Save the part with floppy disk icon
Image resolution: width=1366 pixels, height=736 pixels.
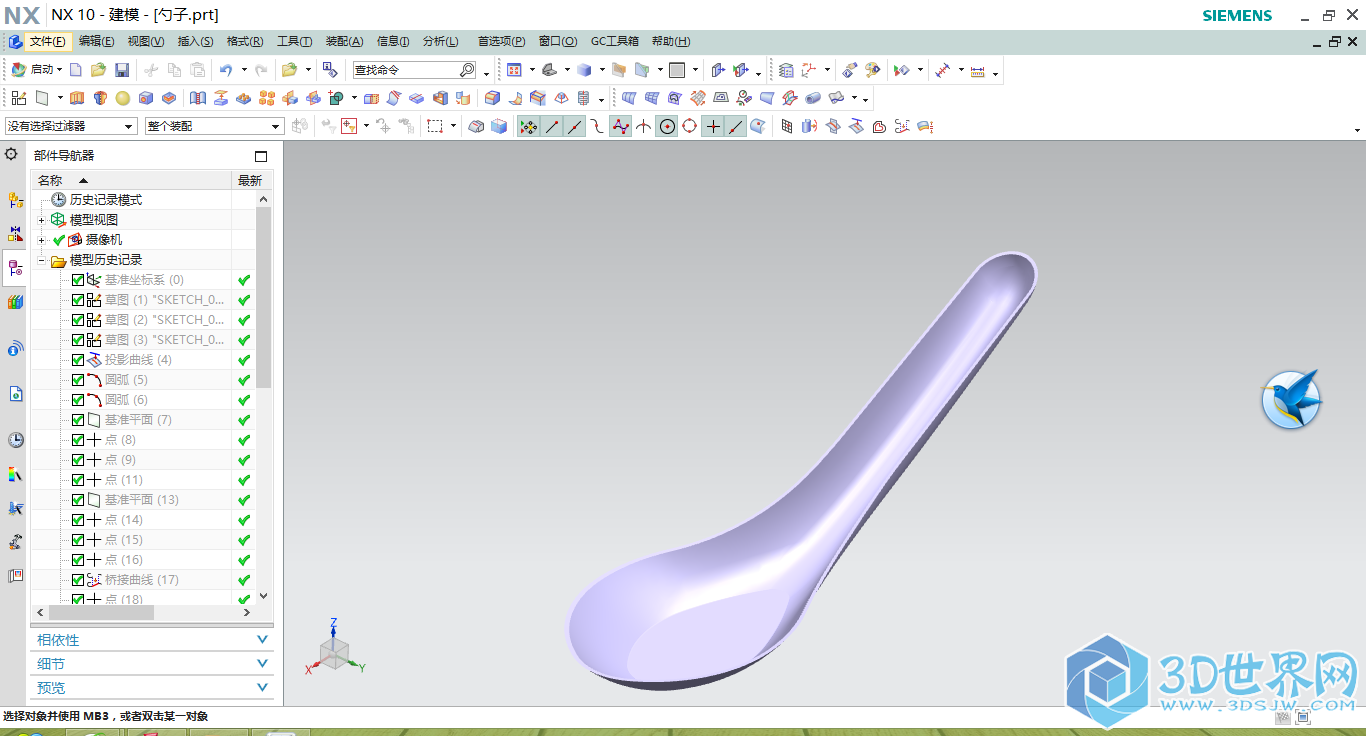coord(121,70)
